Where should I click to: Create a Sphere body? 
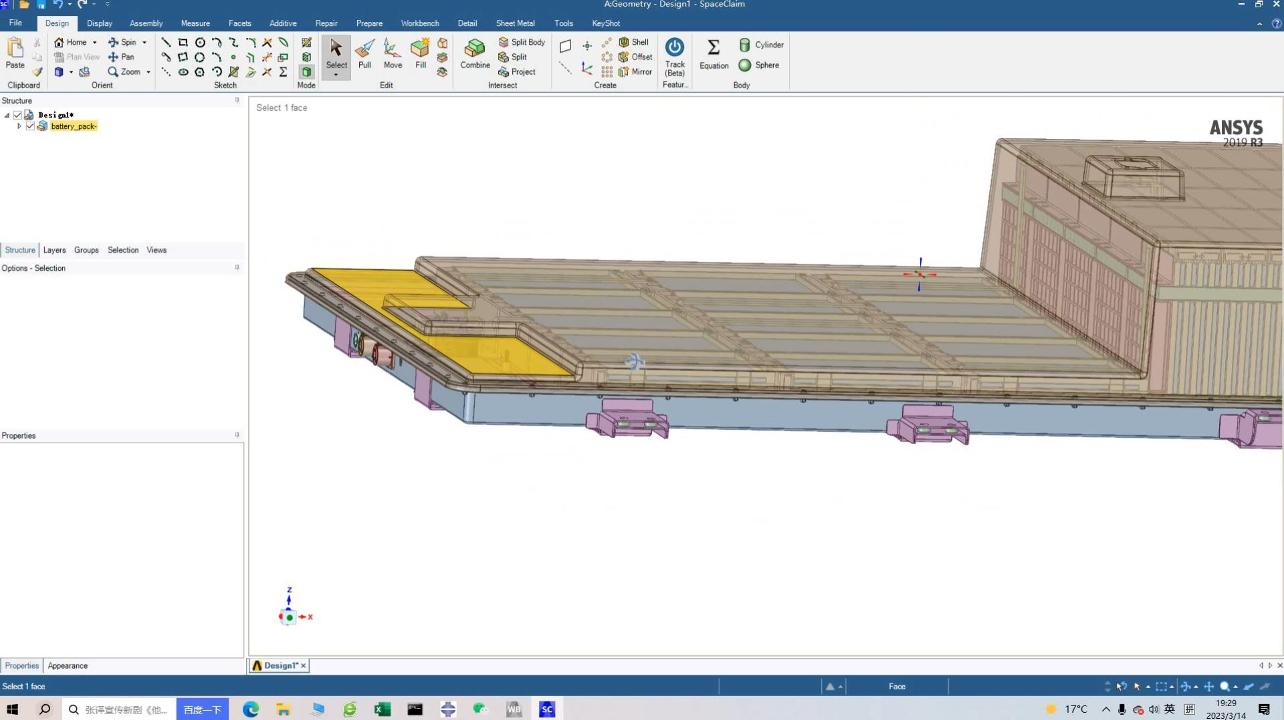pos(759,65)
